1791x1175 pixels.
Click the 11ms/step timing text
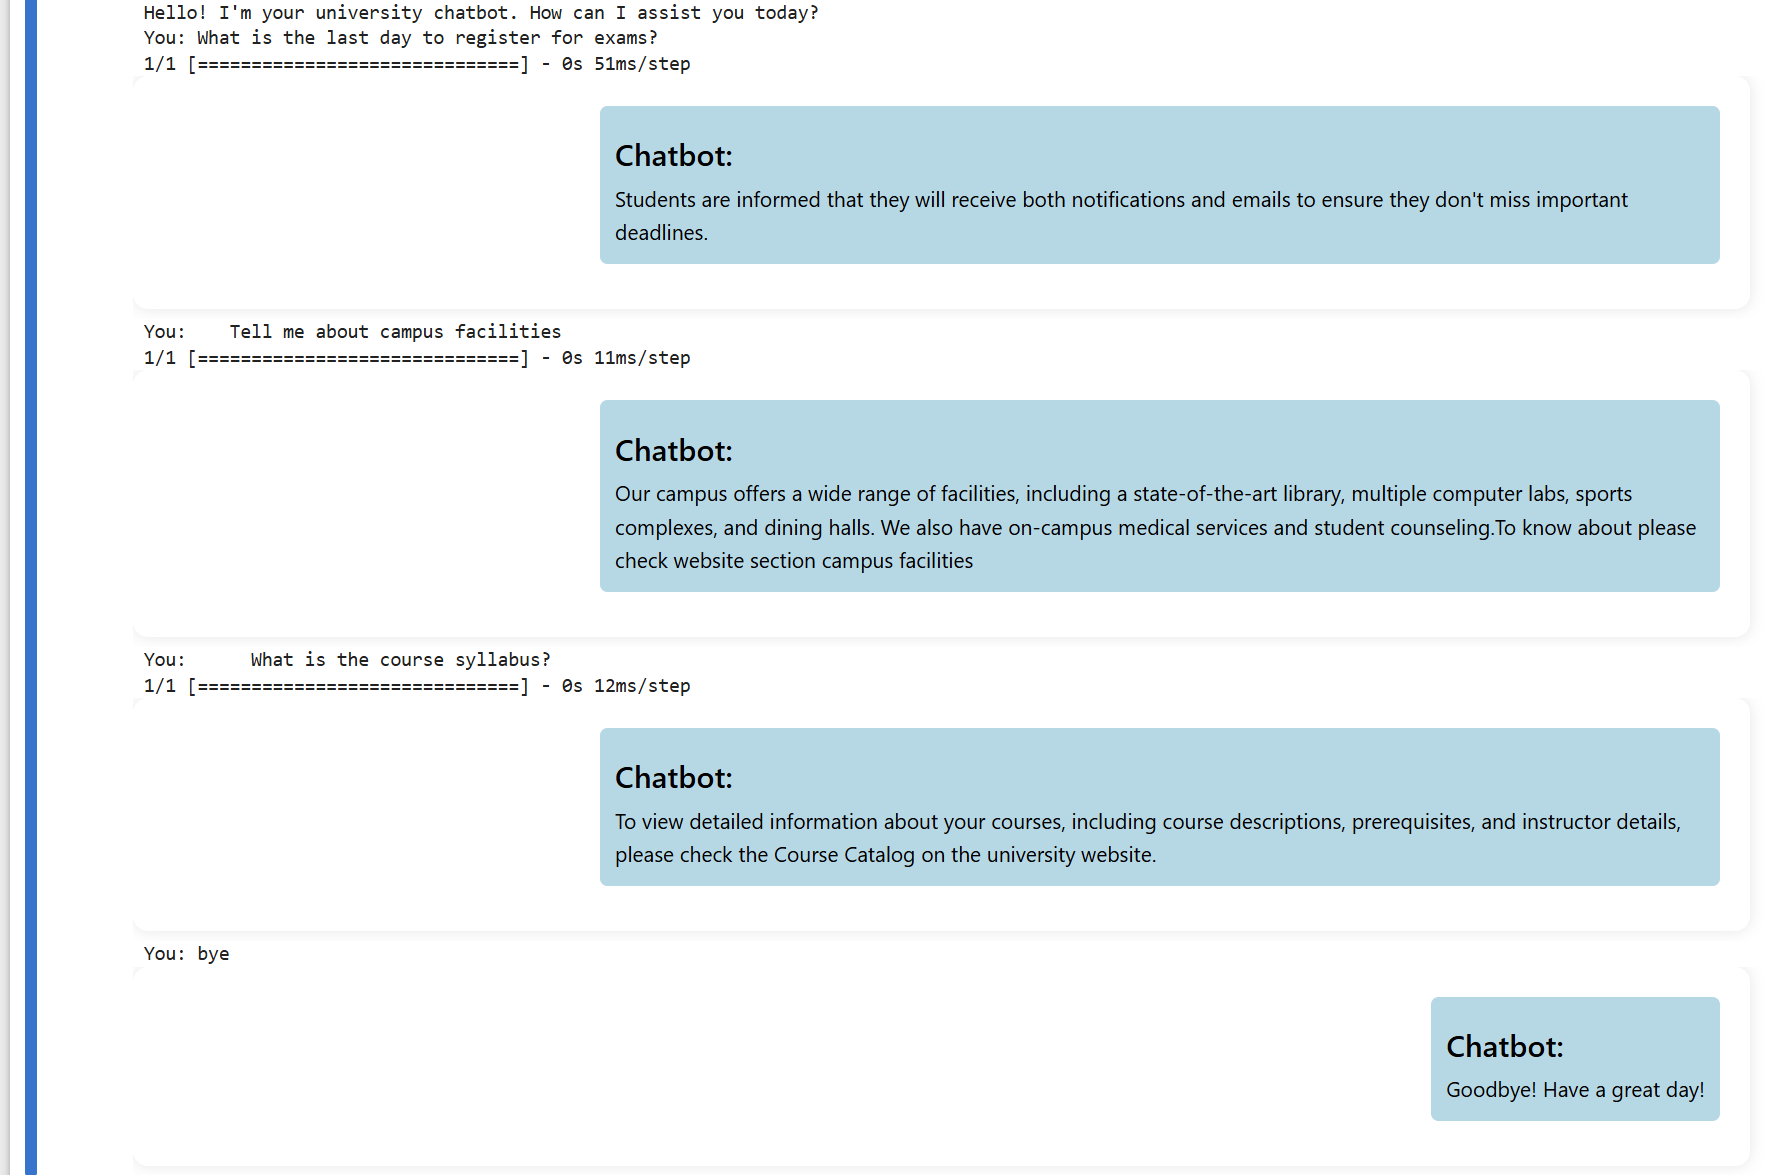(641, 358)
